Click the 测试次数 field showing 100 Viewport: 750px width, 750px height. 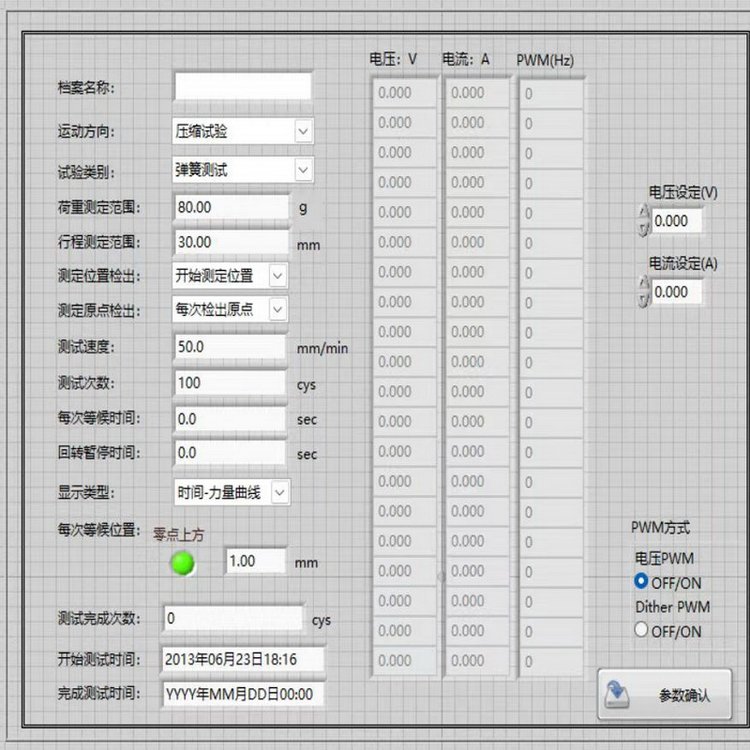231,383
